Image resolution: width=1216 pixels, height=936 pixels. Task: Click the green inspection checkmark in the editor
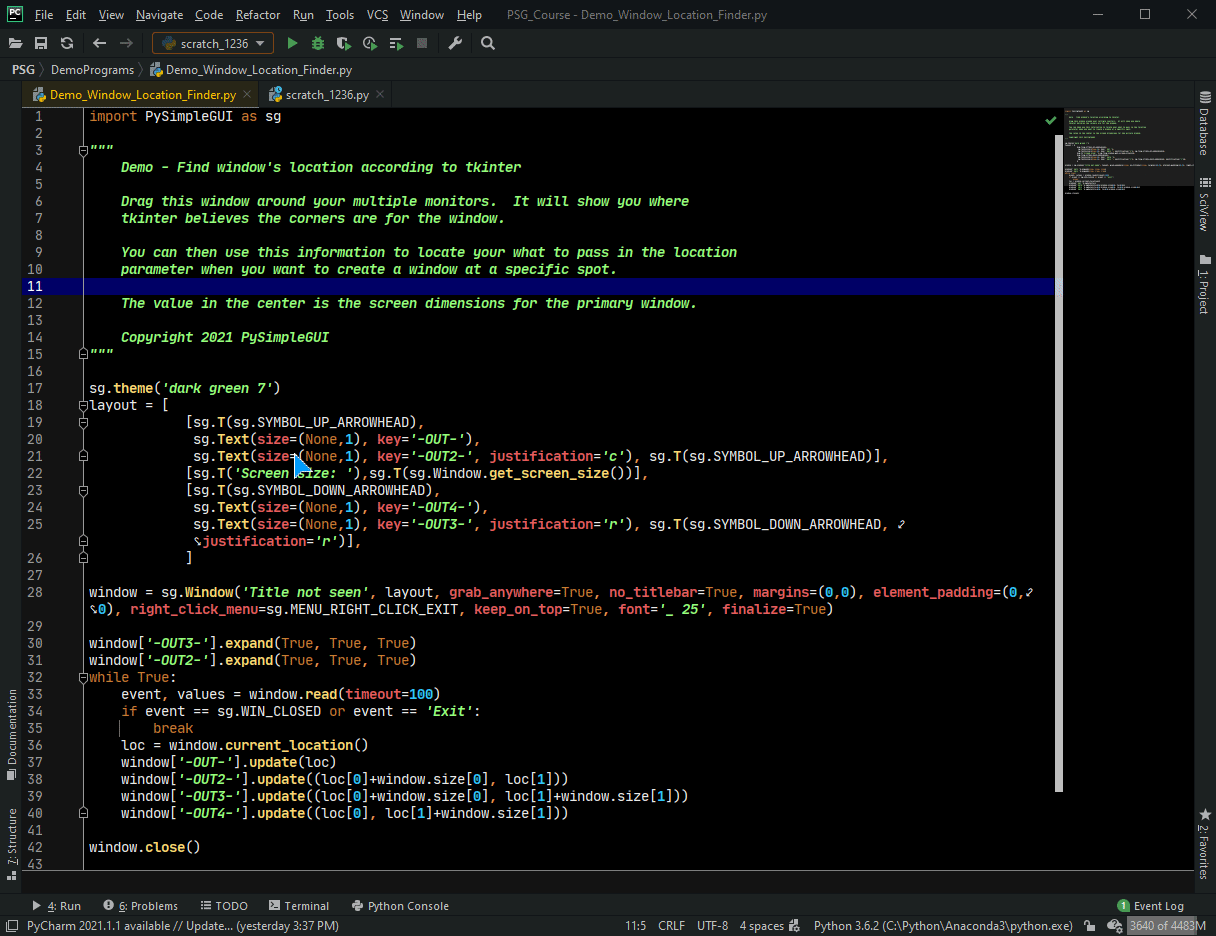(1051, 120)
